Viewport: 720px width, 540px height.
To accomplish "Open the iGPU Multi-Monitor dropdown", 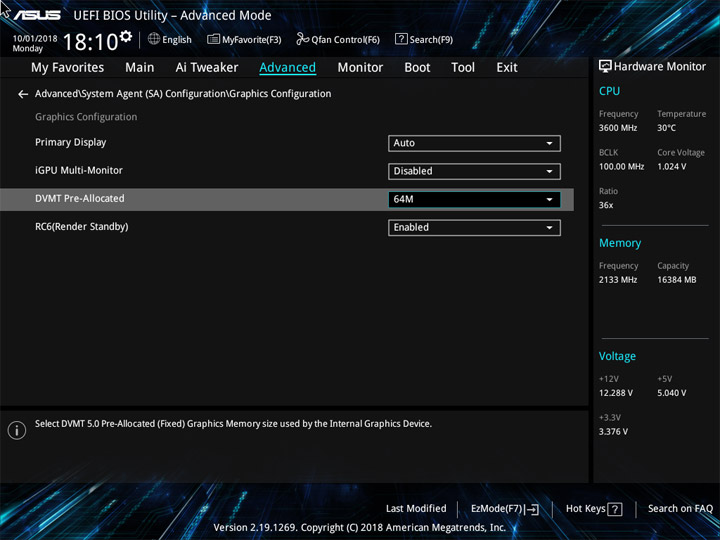I will coord(474,171).
